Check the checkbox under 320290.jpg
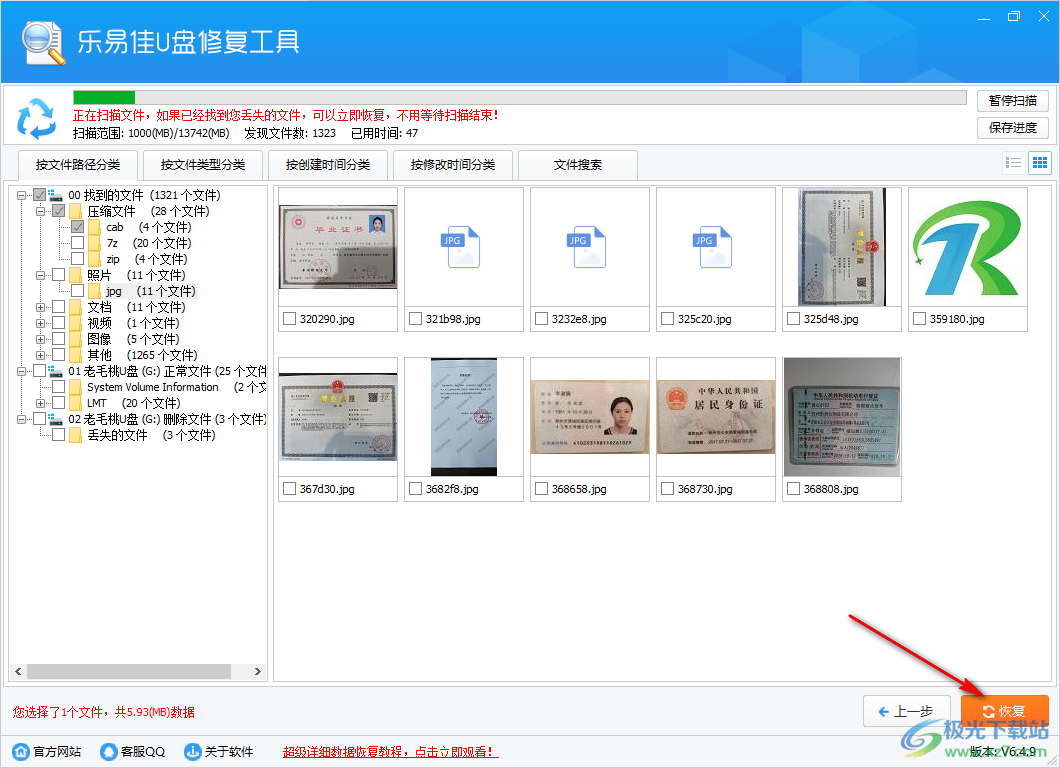1060x768 pixels. 289,318
